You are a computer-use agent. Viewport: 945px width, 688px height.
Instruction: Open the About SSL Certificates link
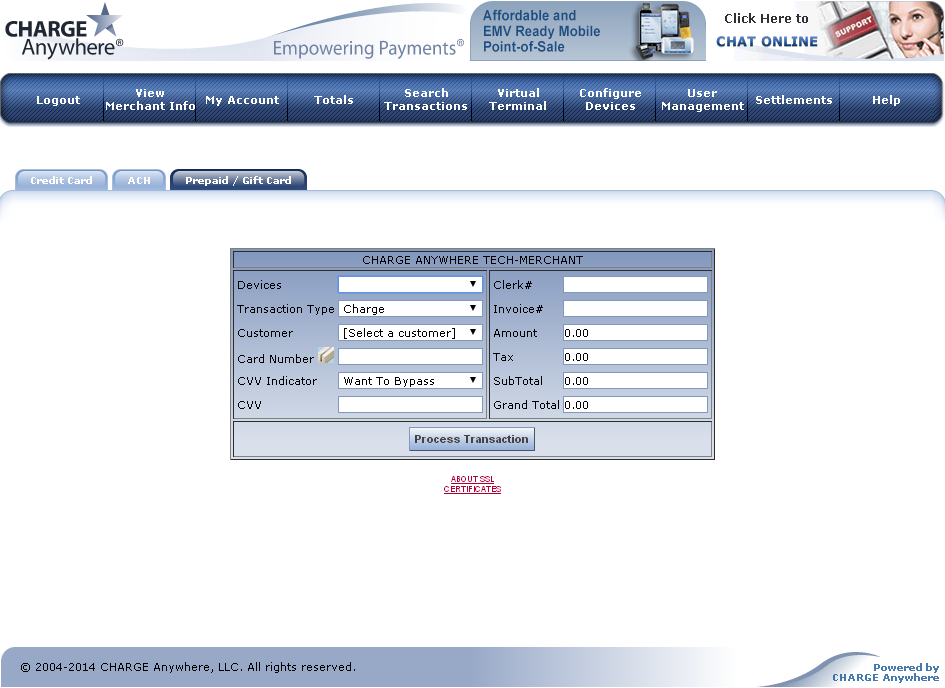472,484
